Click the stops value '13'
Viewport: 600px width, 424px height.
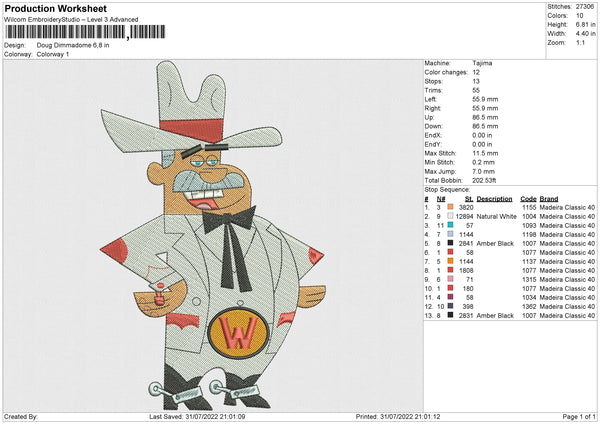pyautogui.click(x=476, y=81)
